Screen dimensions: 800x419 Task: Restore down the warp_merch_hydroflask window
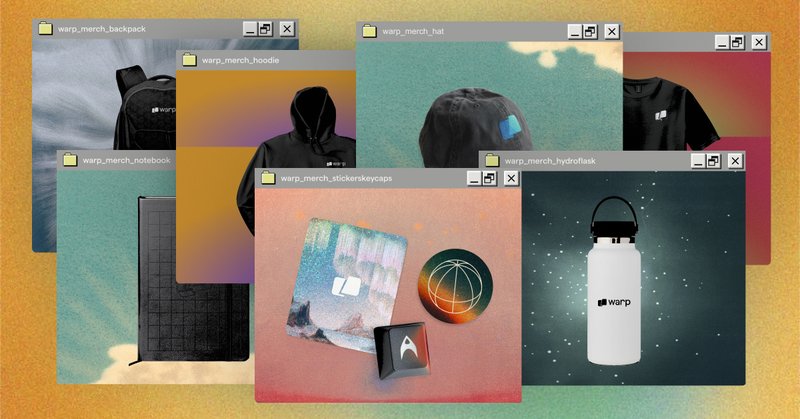pyautogui.click(x=713, y=161)
